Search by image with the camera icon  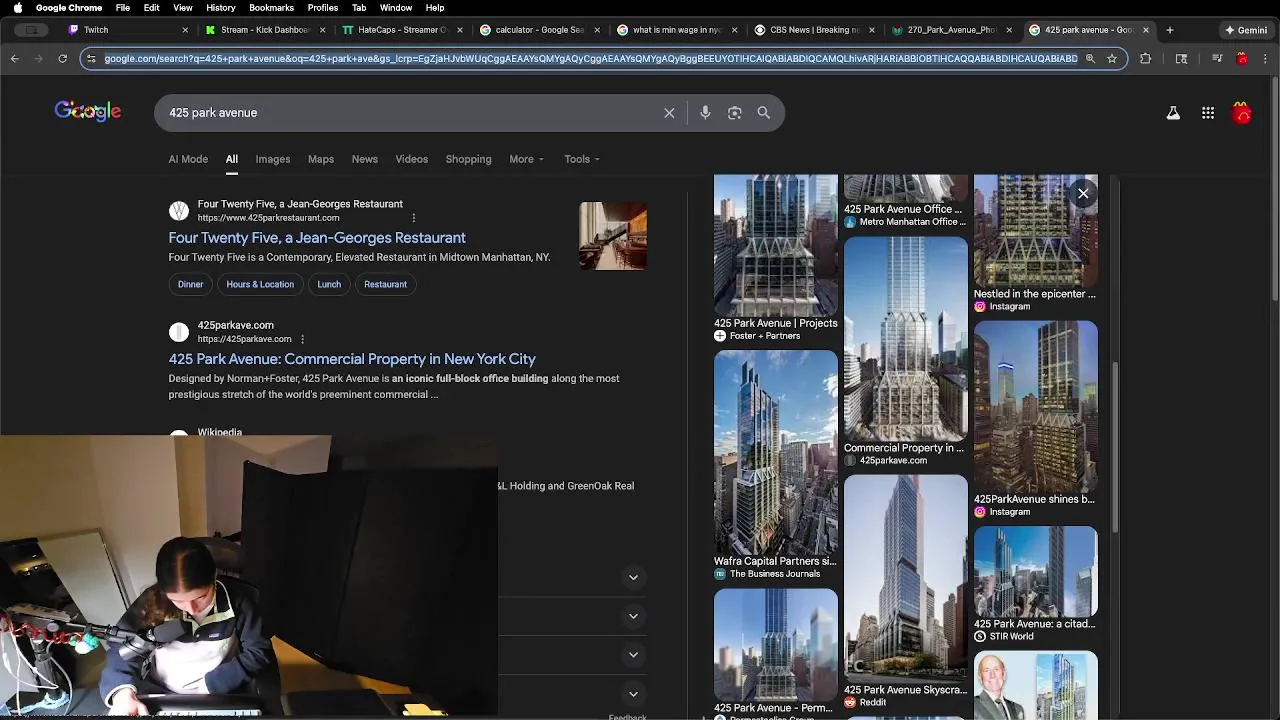click(x=735, y=113)
